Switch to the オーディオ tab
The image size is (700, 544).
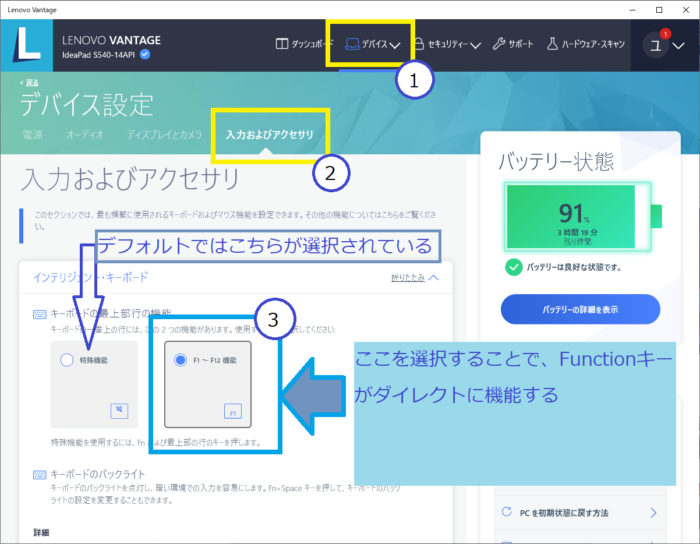tap(84, 134)
